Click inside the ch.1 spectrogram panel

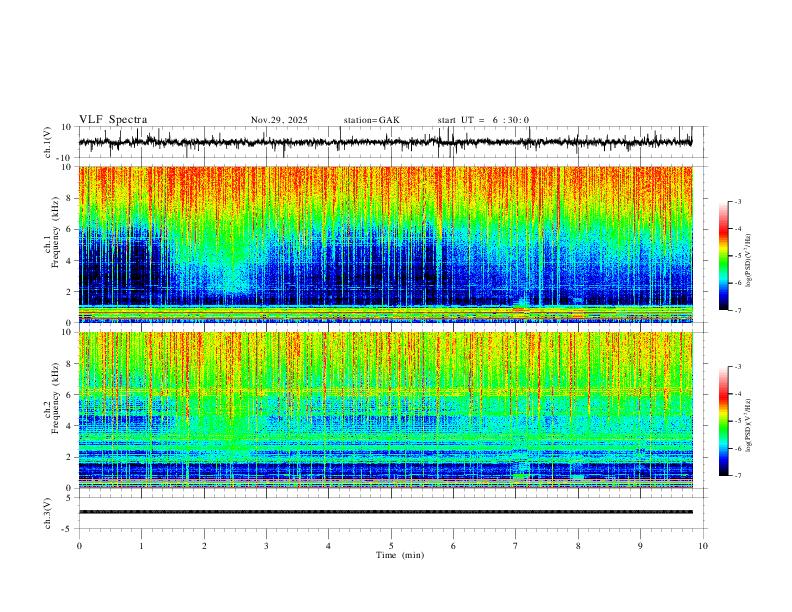tap(385, 244)
